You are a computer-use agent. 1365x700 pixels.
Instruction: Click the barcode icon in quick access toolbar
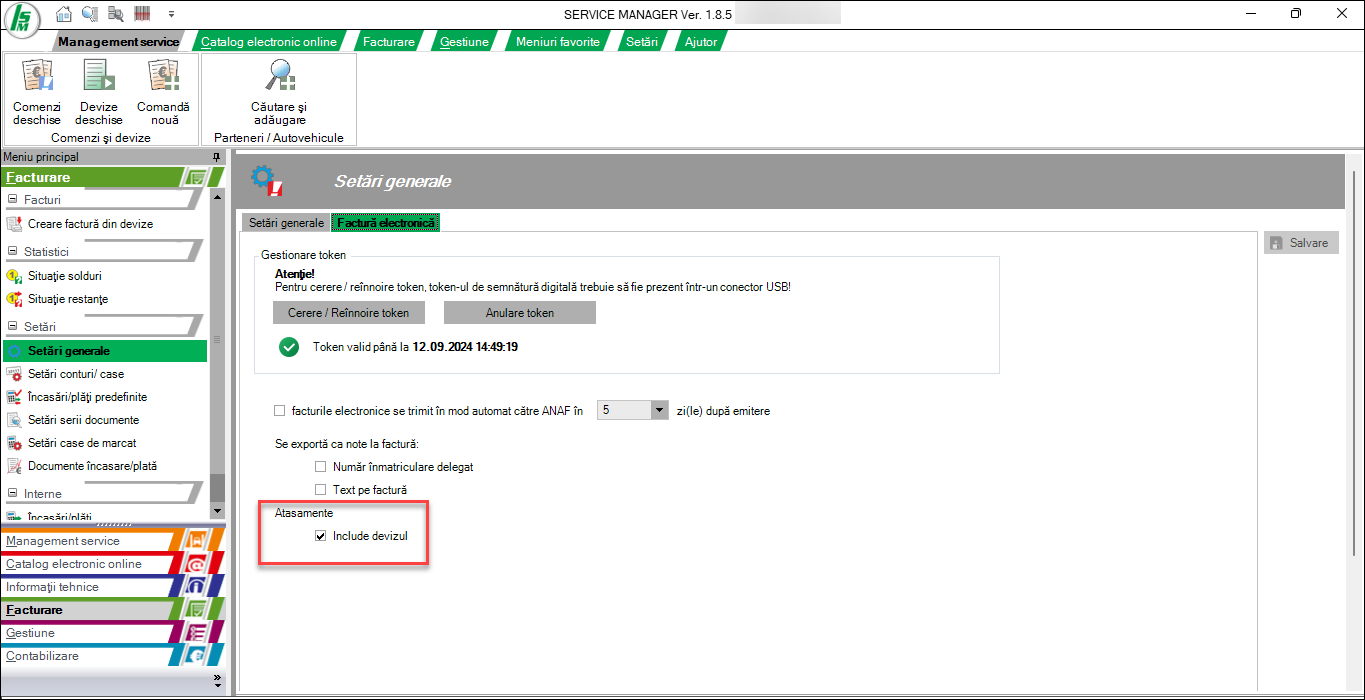click(x=142, y=14)
